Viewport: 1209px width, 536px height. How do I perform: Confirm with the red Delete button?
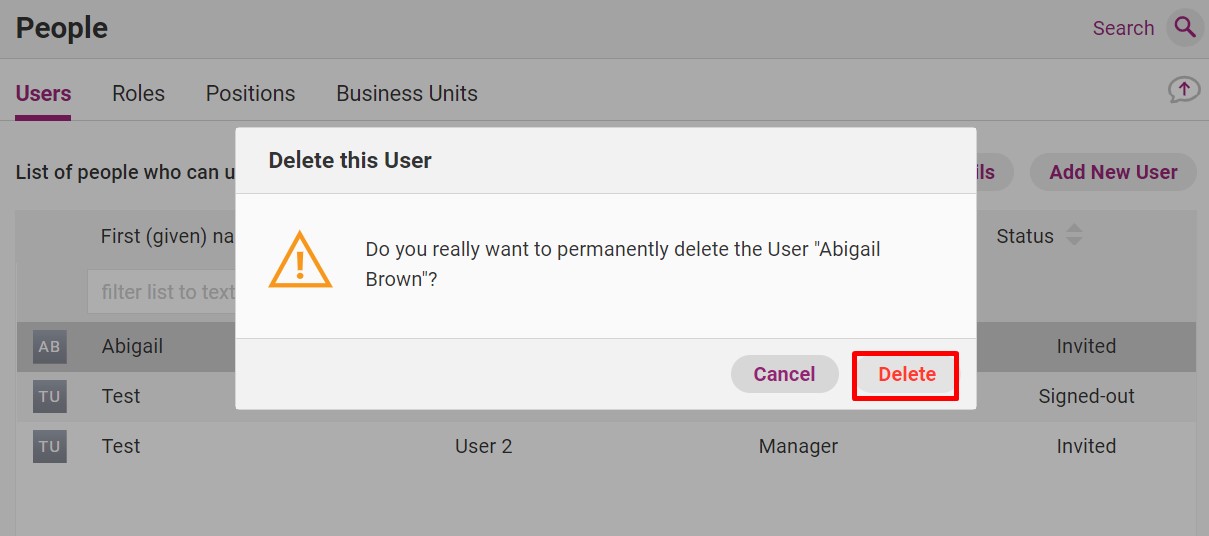[906, 375]
